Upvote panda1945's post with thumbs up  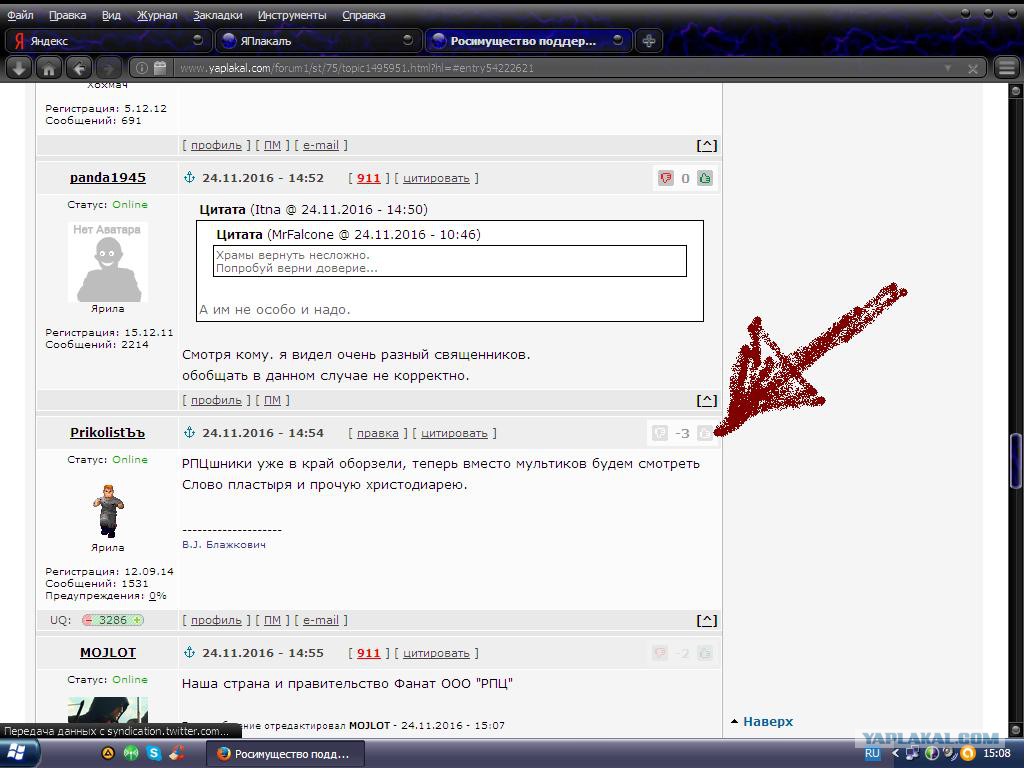[x=705, y=178]
